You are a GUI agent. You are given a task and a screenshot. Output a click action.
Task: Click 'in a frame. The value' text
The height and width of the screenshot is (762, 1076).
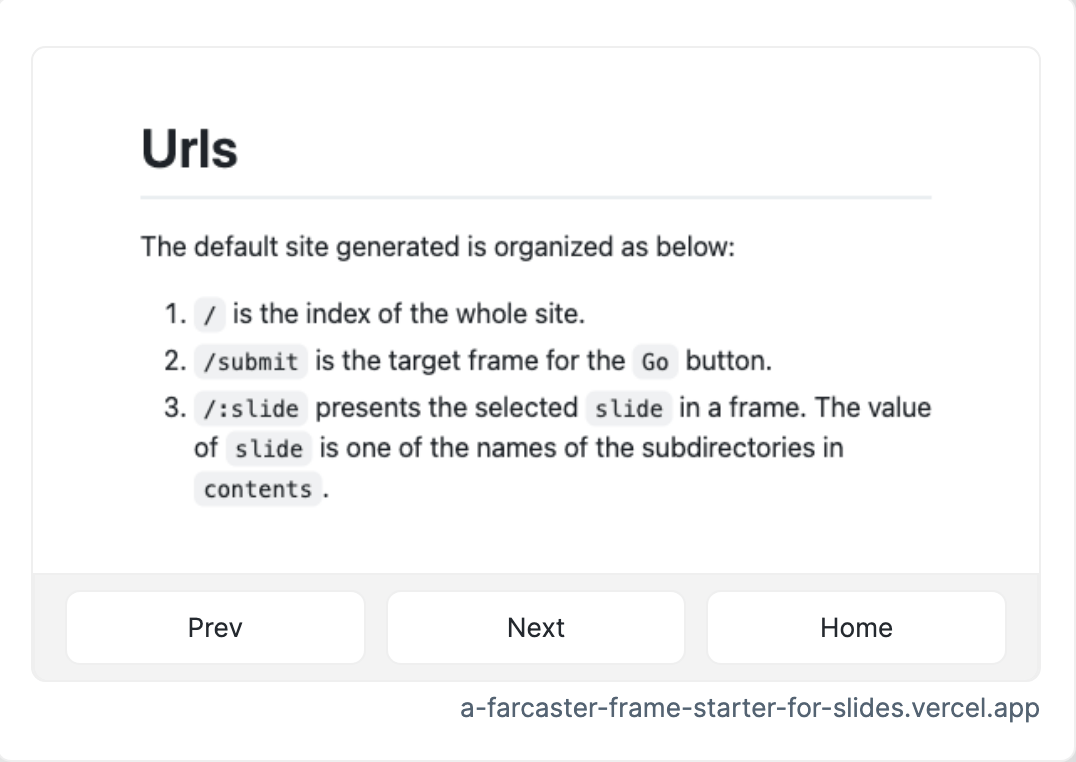point(806,408)
